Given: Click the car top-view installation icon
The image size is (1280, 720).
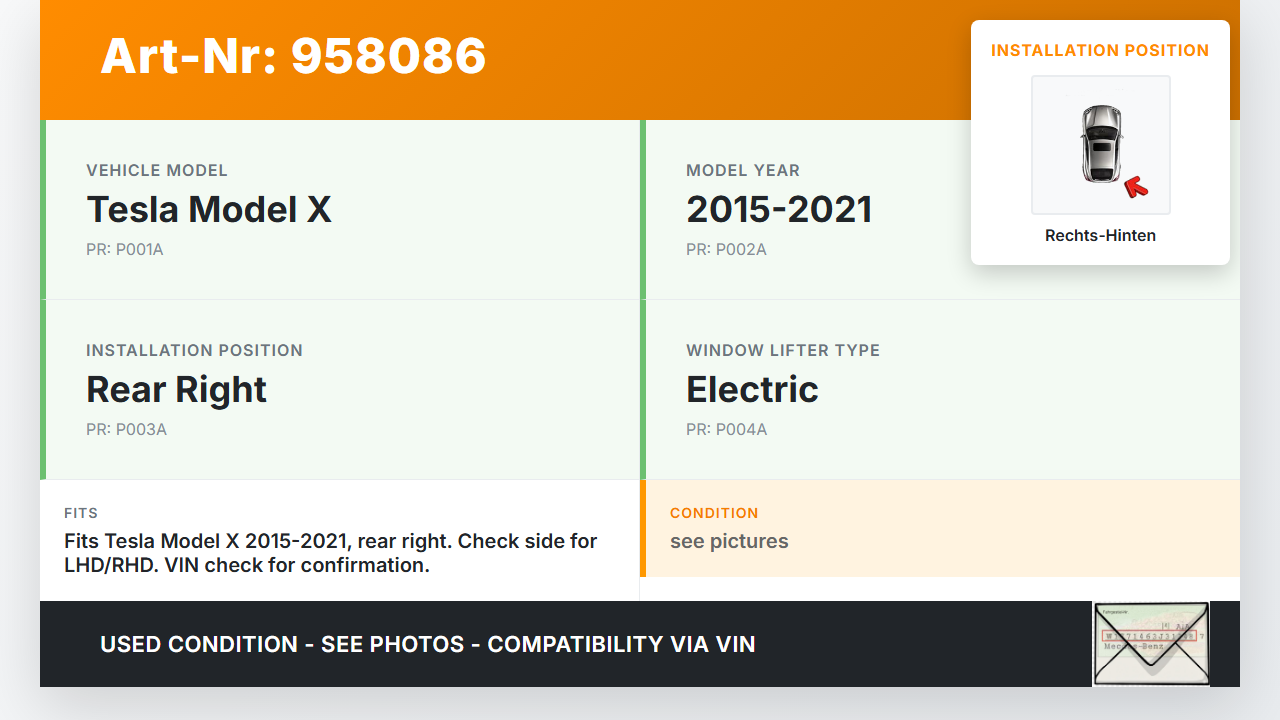Looking at the screenshot, I should pos(1100,144).
